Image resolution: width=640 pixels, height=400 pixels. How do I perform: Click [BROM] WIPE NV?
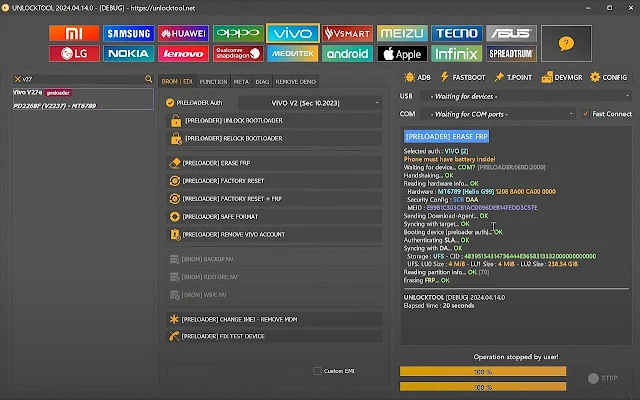tap(274, 295)
